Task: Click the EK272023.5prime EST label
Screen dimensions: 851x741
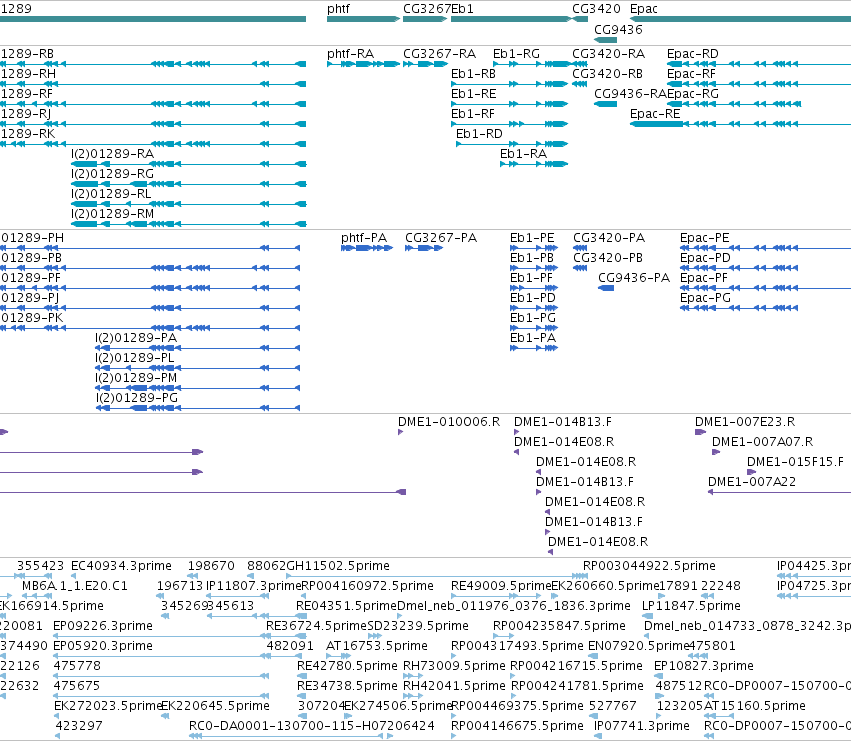Action: (107, 706)
